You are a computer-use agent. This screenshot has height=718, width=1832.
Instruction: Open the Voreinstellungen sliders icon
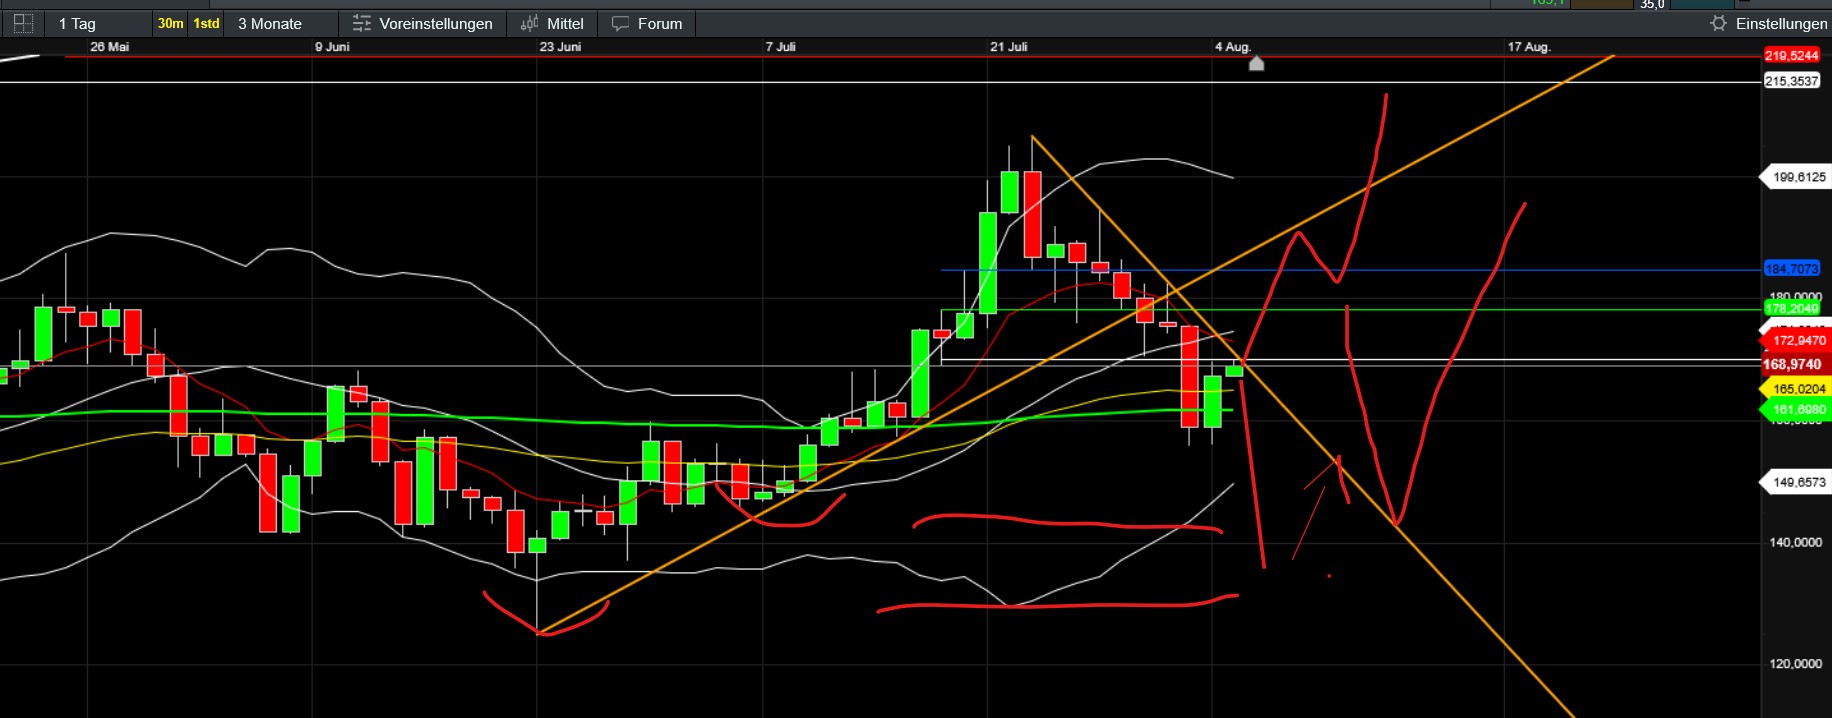pos(361,23)
